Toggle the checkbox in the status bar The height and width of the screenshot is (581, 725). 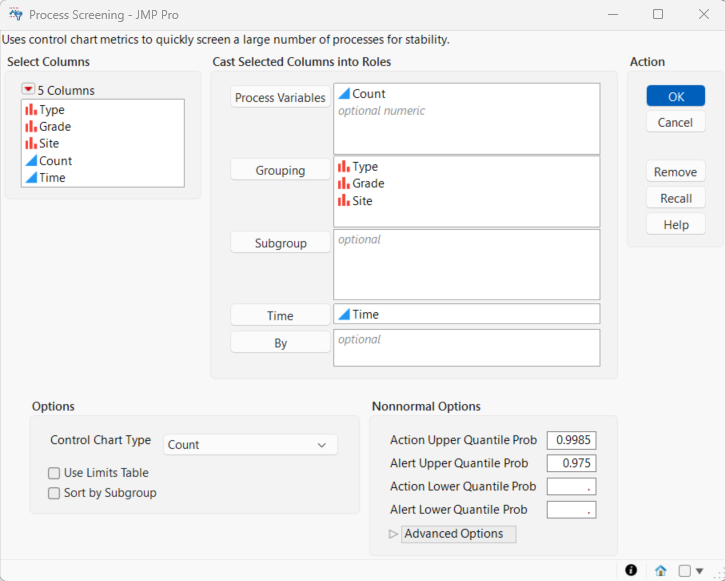coord(684,571)
